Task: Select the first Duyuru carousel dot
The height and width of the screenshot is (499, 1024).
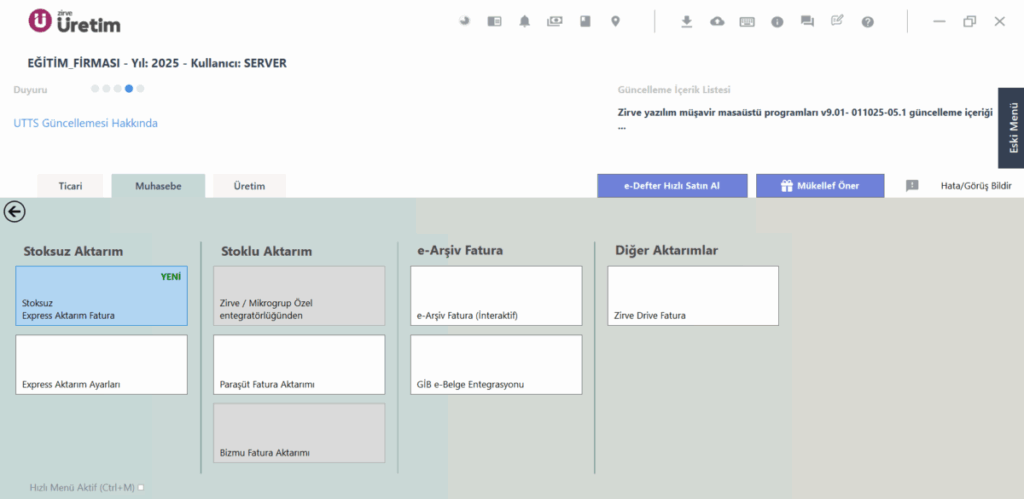Action: click(95, 89)
